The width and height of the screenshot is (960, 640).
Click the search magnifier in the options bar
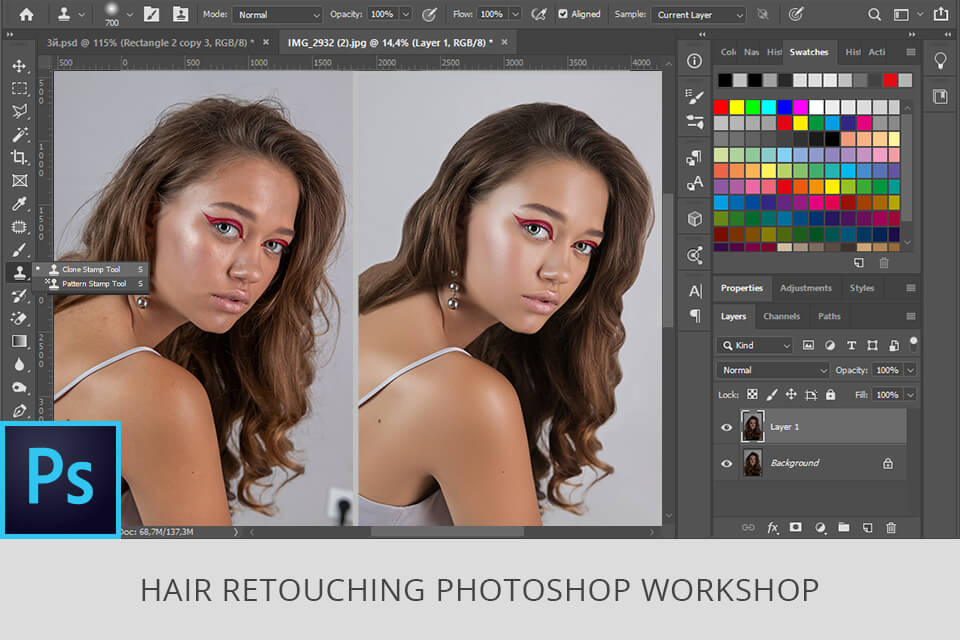(x=873, y=14)
